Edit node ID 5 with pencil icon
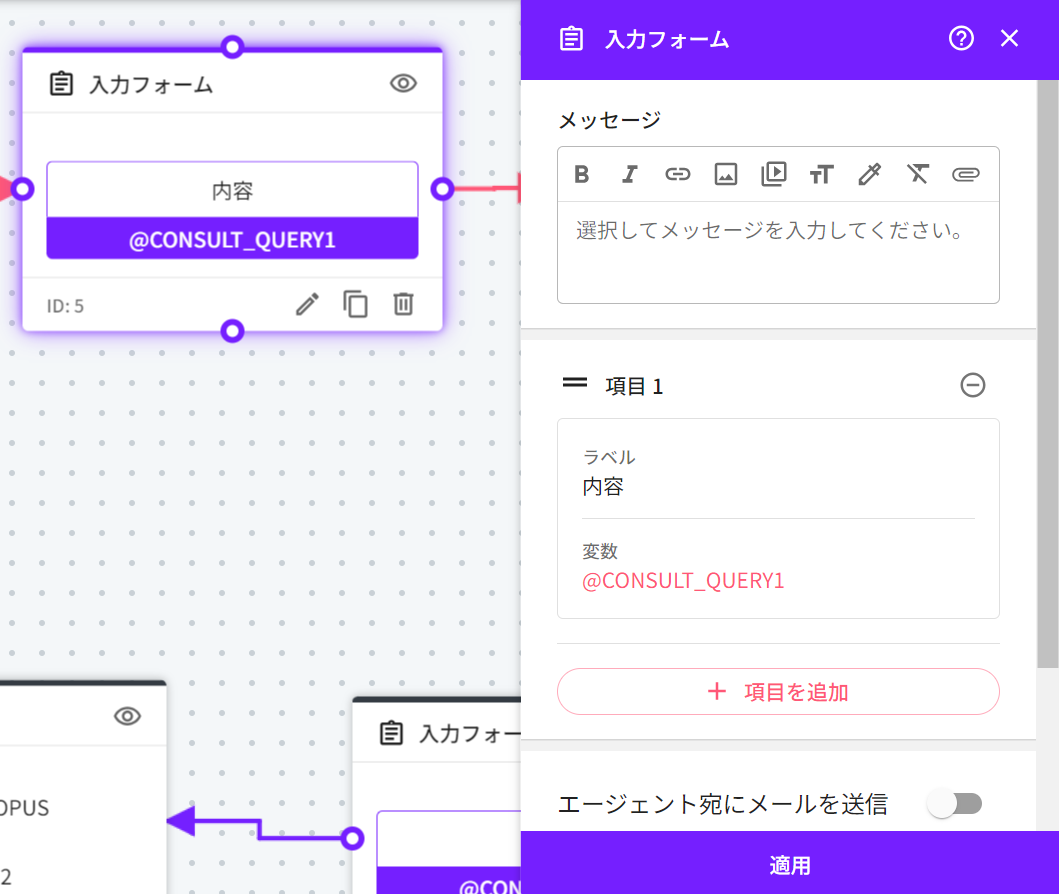This screenshot has width=1059, height=894. point(307,304)
